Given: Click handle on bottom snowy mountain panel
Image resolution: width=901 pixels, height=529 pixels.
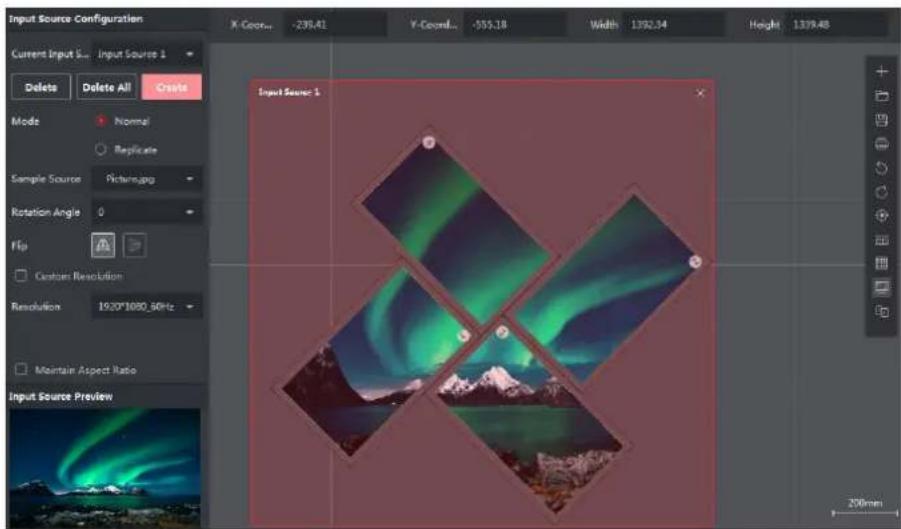Looking at the screenshot, I should tap(502, 332).
